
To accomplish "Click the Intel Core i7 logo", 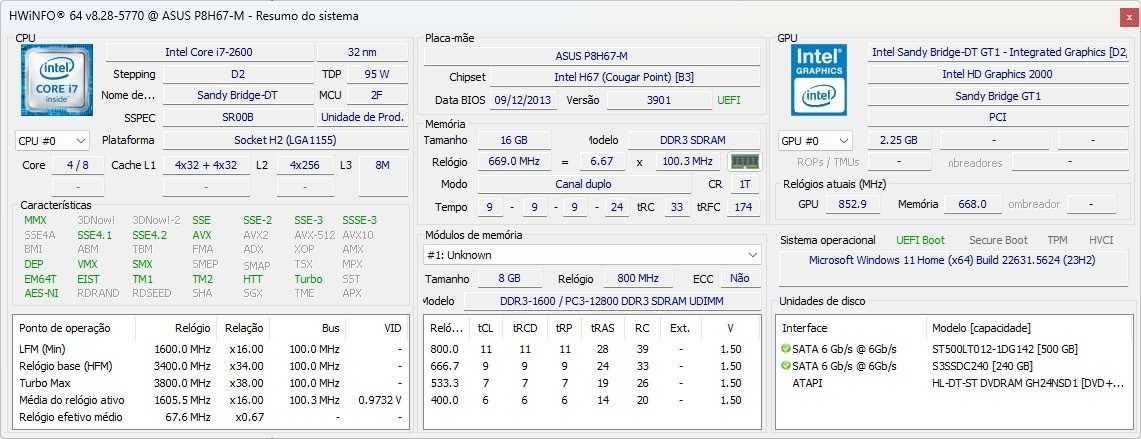I will [x=57, y=80].
